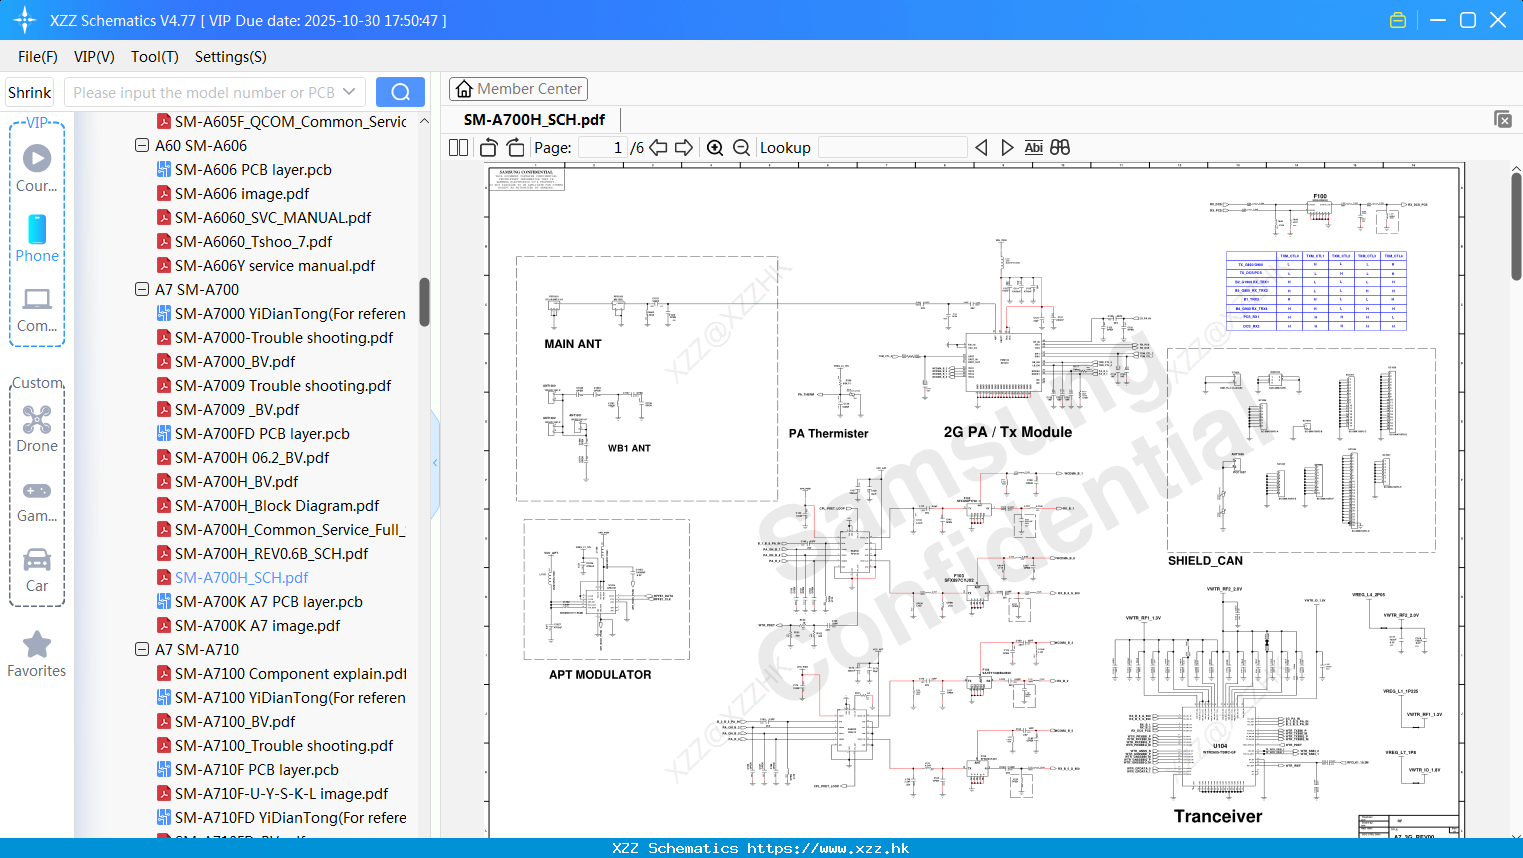
Task: Open SM-A7000_BV.pdf
Action: pyautogui.click(x=235, y=361)
